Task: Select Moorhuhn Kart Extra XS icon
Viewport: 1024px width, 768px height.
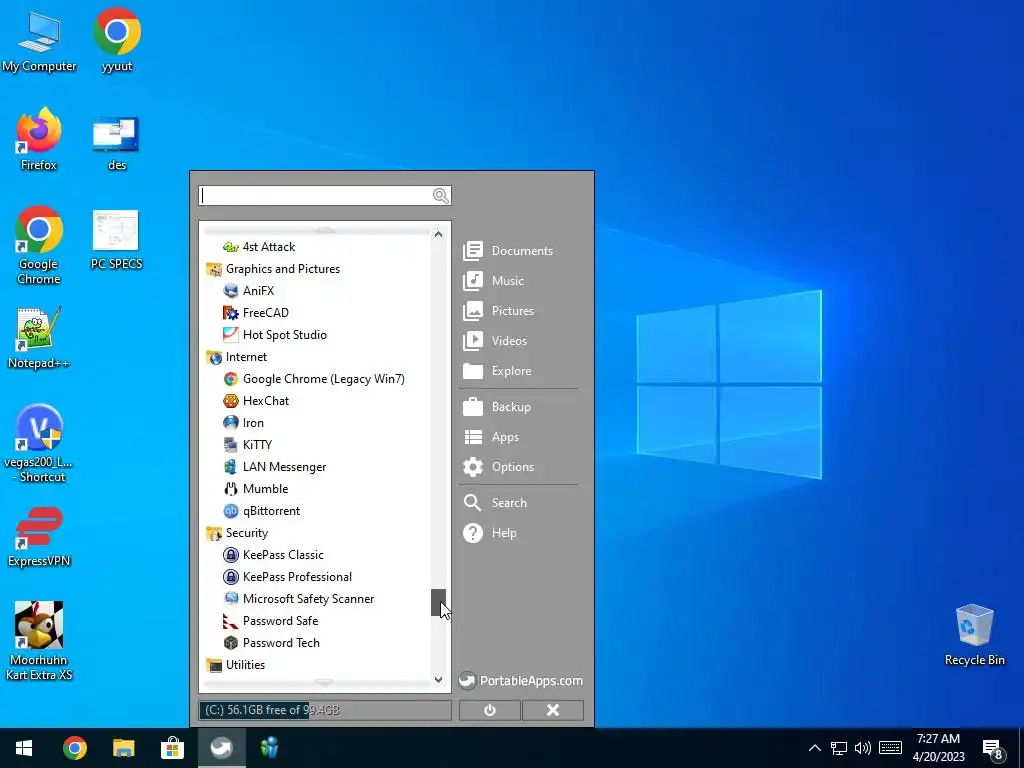Action: click(x=39, y=641)
